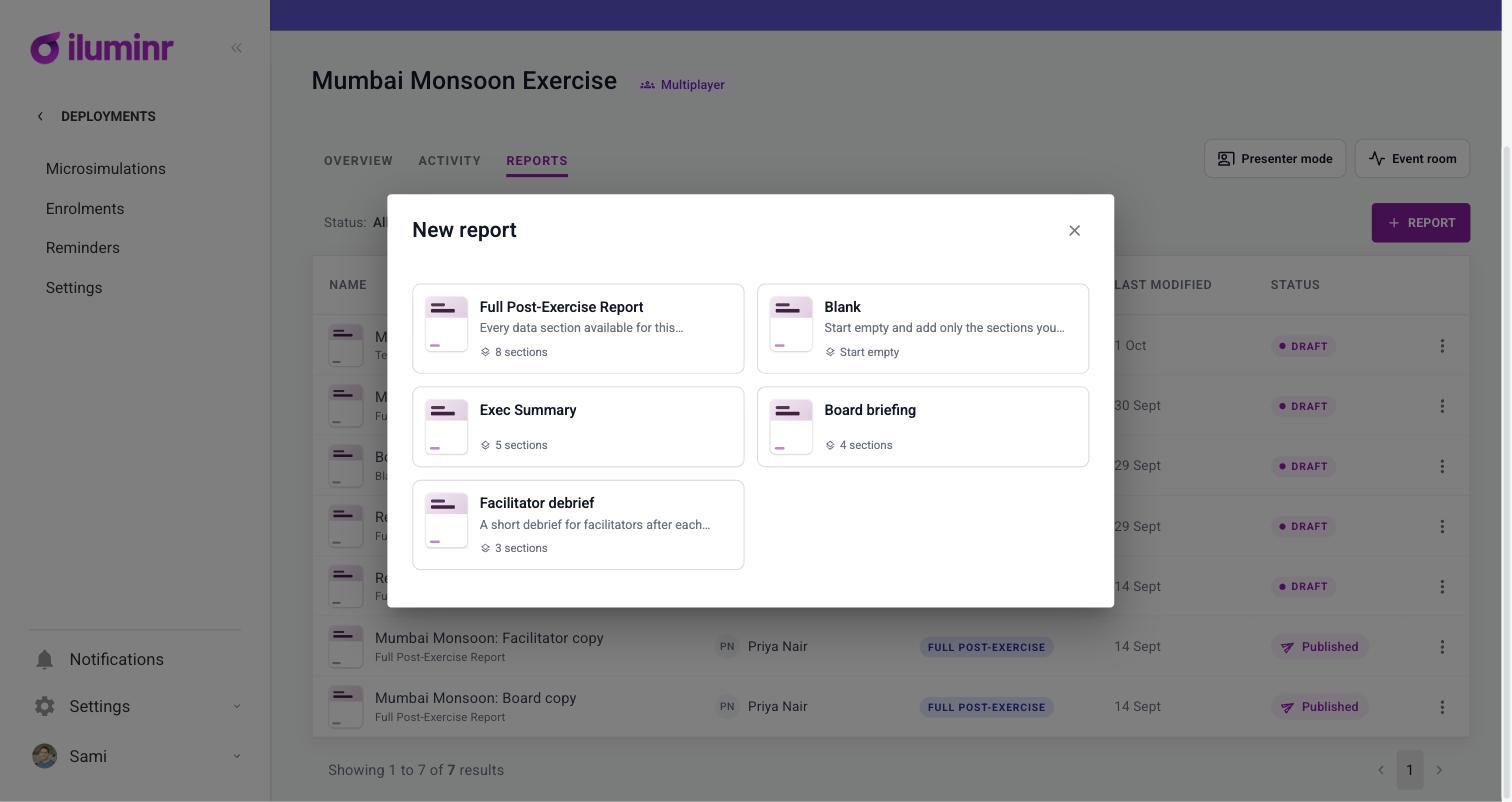Go to the next results page arrow
This screenshot has width=1512, height=802.
coord(1439,770)
